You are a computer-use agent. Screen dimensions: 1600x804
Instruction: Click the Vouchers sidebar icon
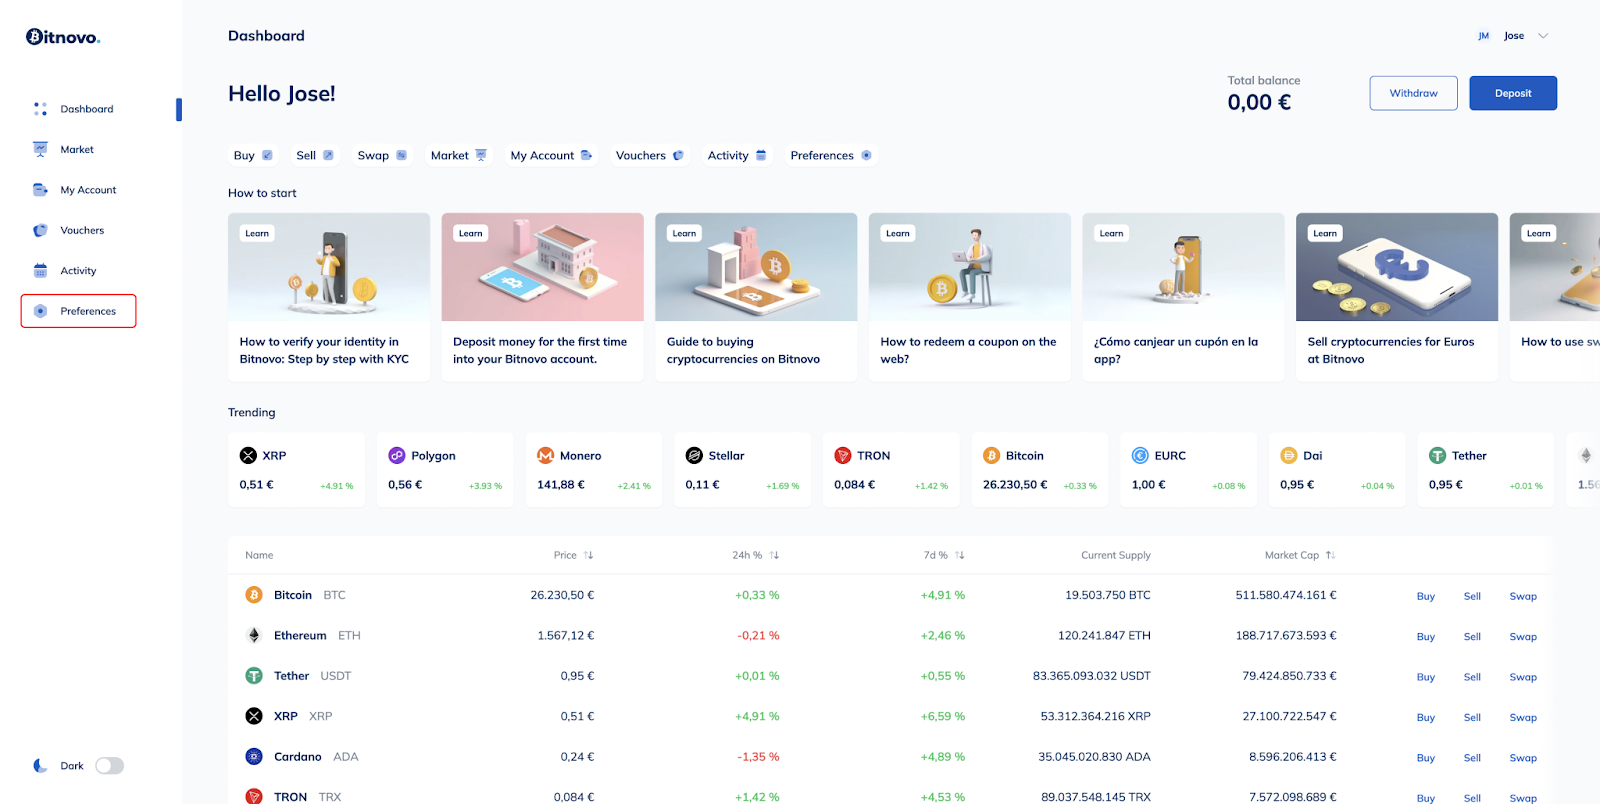(40, 230)
